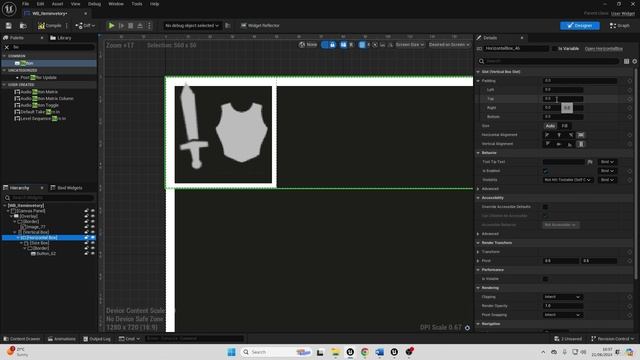640x360 pixels.
Task: Open the Widget Reflector tool
Action: tap(260, 25)
